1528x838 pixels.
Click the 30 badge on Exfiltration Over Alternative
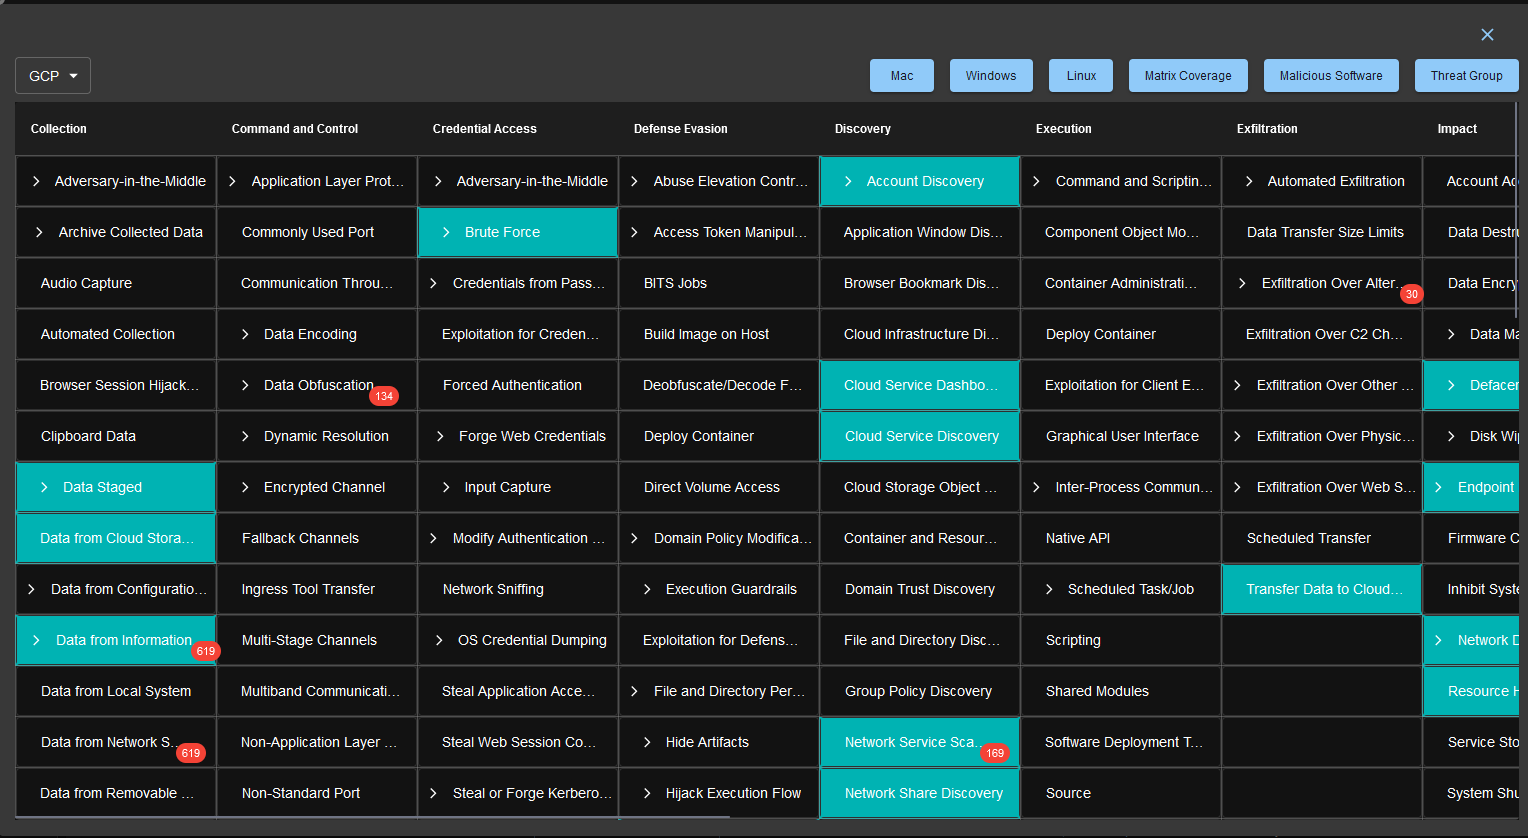point(1411,294)
